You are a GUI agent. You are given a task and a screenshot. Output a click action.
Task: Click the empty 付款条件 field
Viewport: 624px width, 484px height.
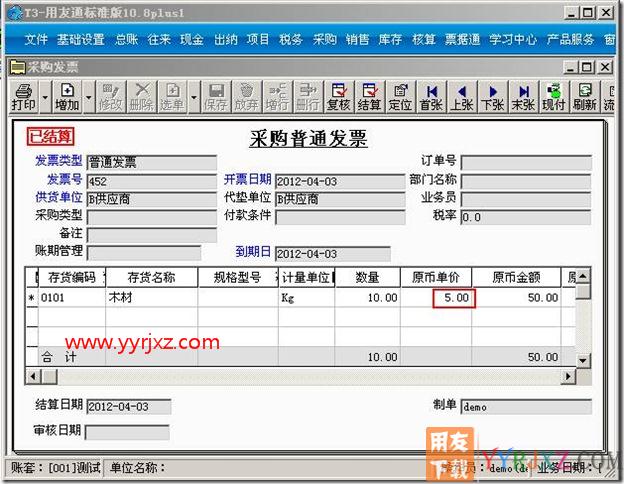coord(340,217)
